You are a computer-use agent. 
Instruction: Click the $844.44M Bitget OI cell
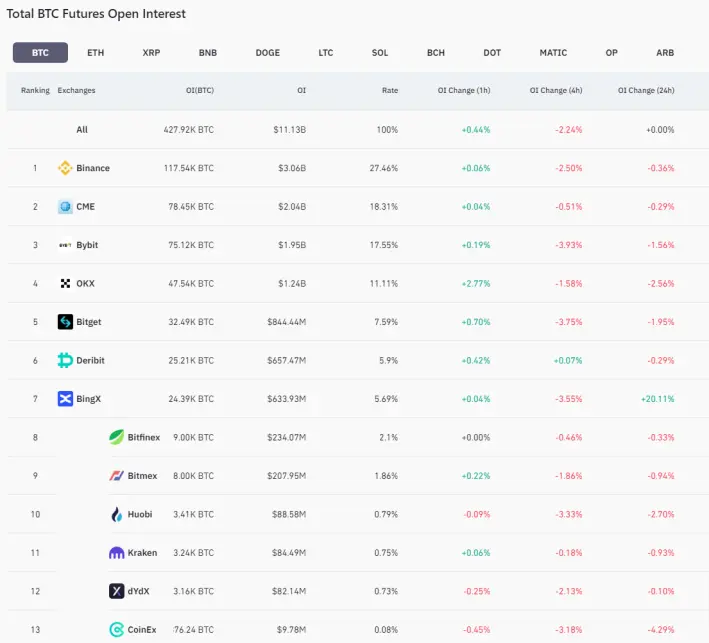[287, 322]
